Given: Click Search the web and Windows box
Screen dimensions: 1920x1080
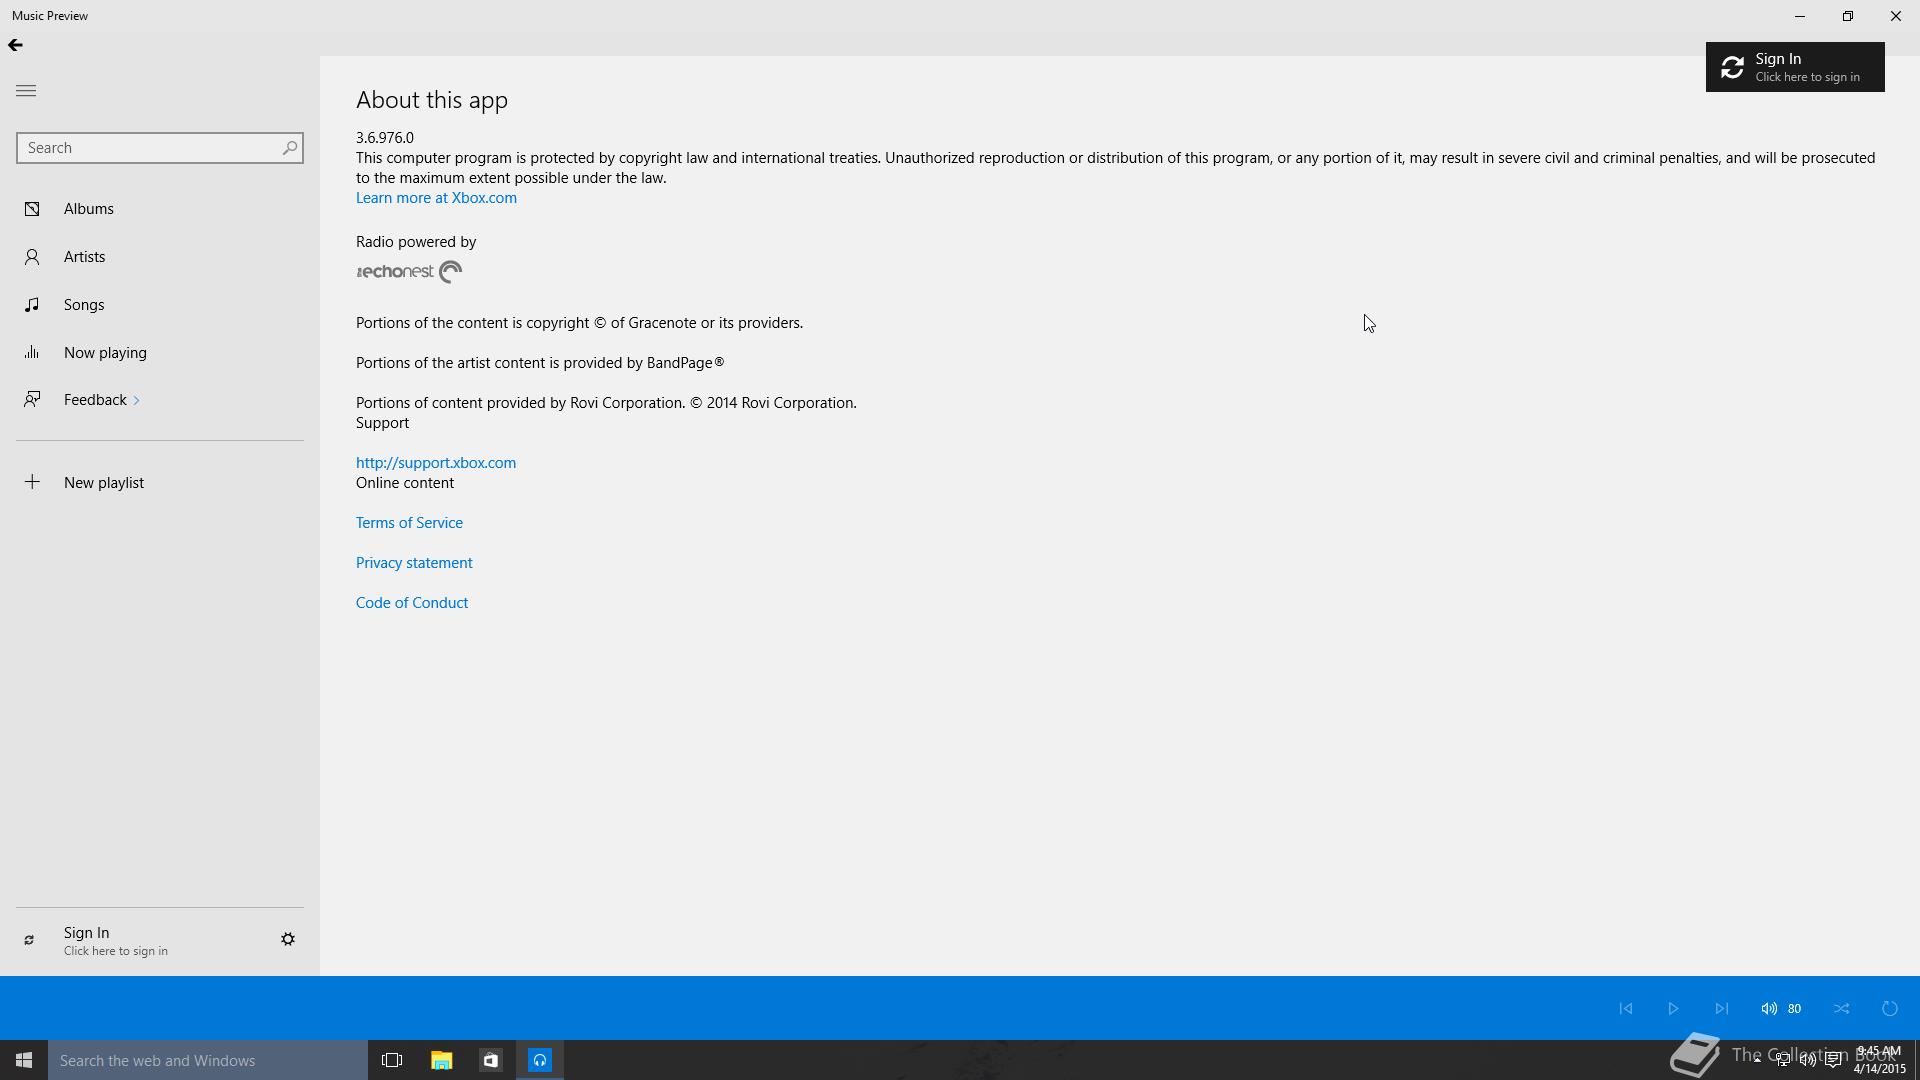Looking at the screenshot, I should [208, 1060].
